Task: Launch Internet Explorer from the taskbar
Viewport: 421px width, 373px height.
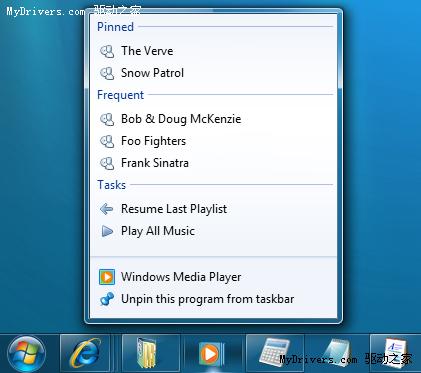Action: point(85,354)
